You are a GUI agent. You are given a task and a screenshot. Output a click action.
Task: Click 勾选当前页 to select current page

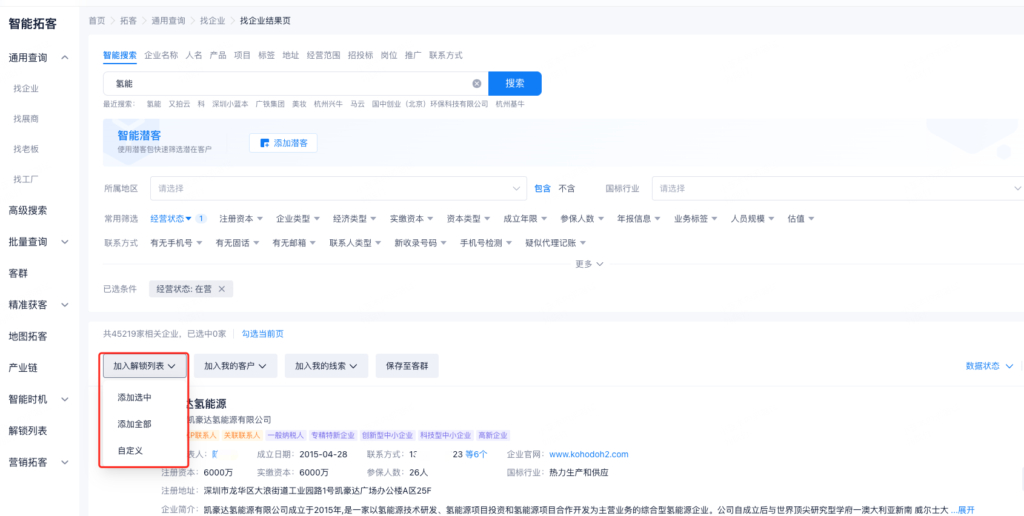(263, 334)
